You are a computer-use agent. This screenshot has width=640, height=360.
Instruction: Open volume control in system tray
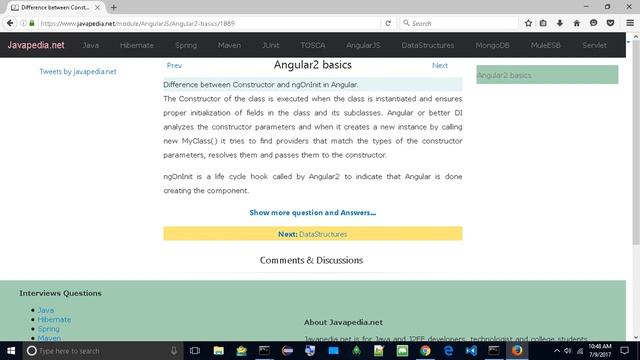click(x=568, y=351)
